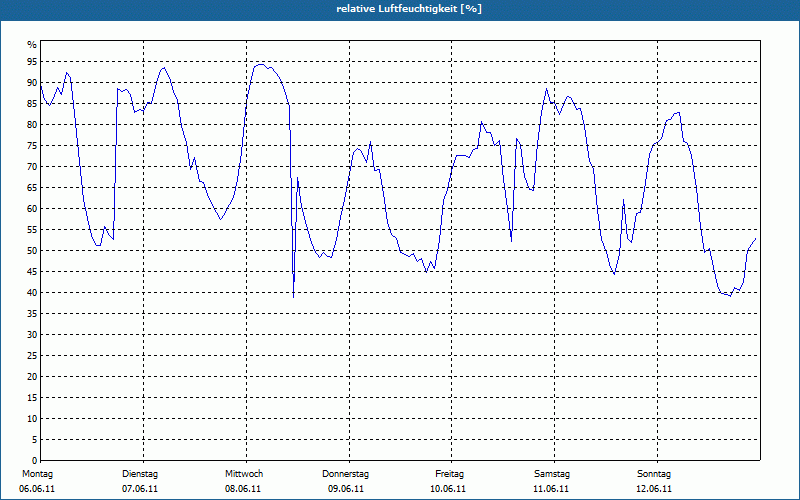Viewport: 800px width, 500px height.
Task: Click the y-axis value 55
Action: point(32,230)
